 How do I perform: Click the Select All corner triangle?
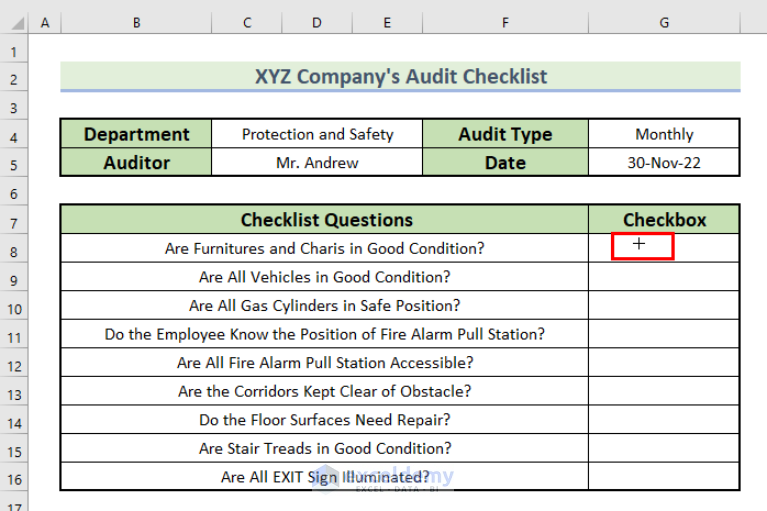click(18, 23)
